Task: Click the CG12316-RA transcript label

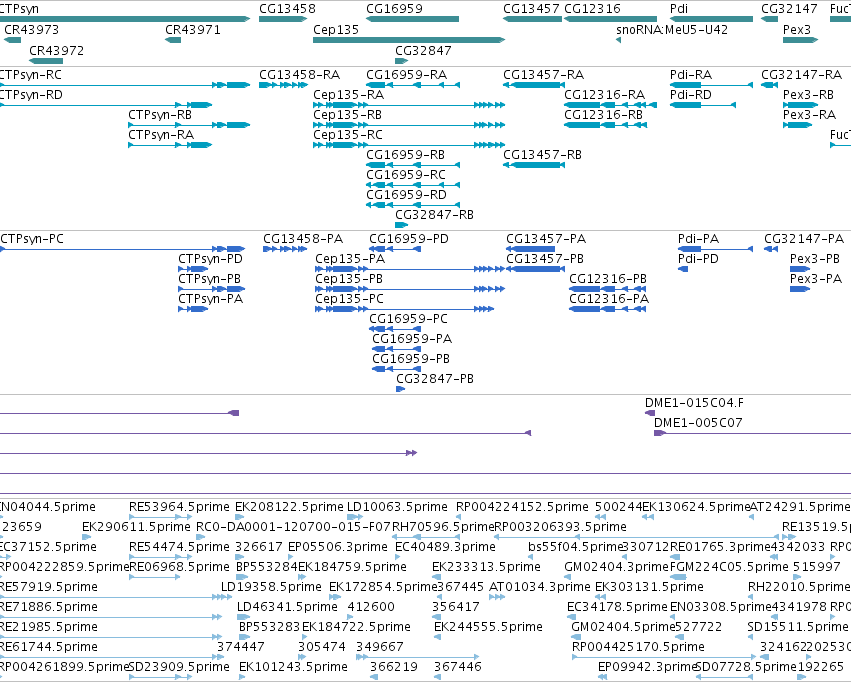Action: [605, 95]
